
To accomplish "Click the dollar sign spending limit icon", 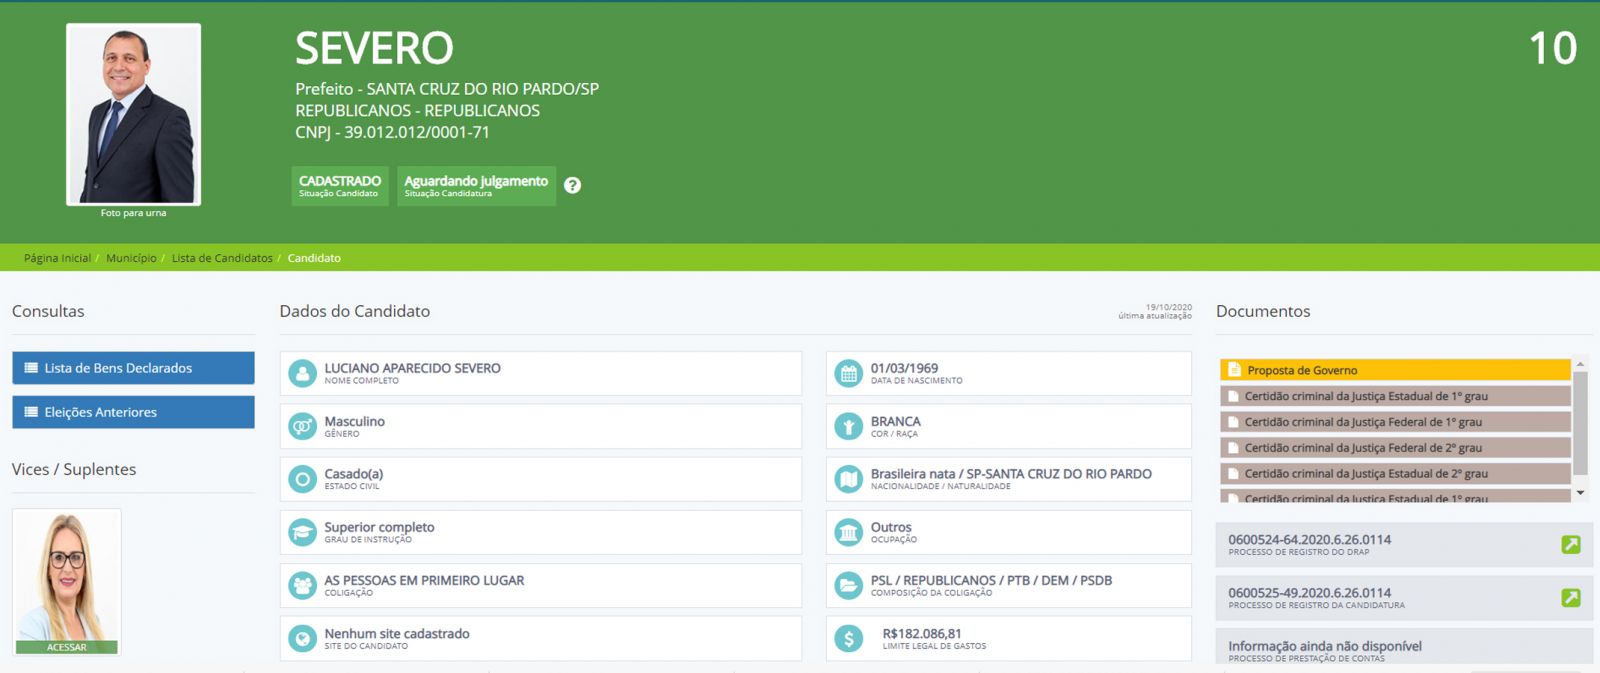I will pos(848,639).
